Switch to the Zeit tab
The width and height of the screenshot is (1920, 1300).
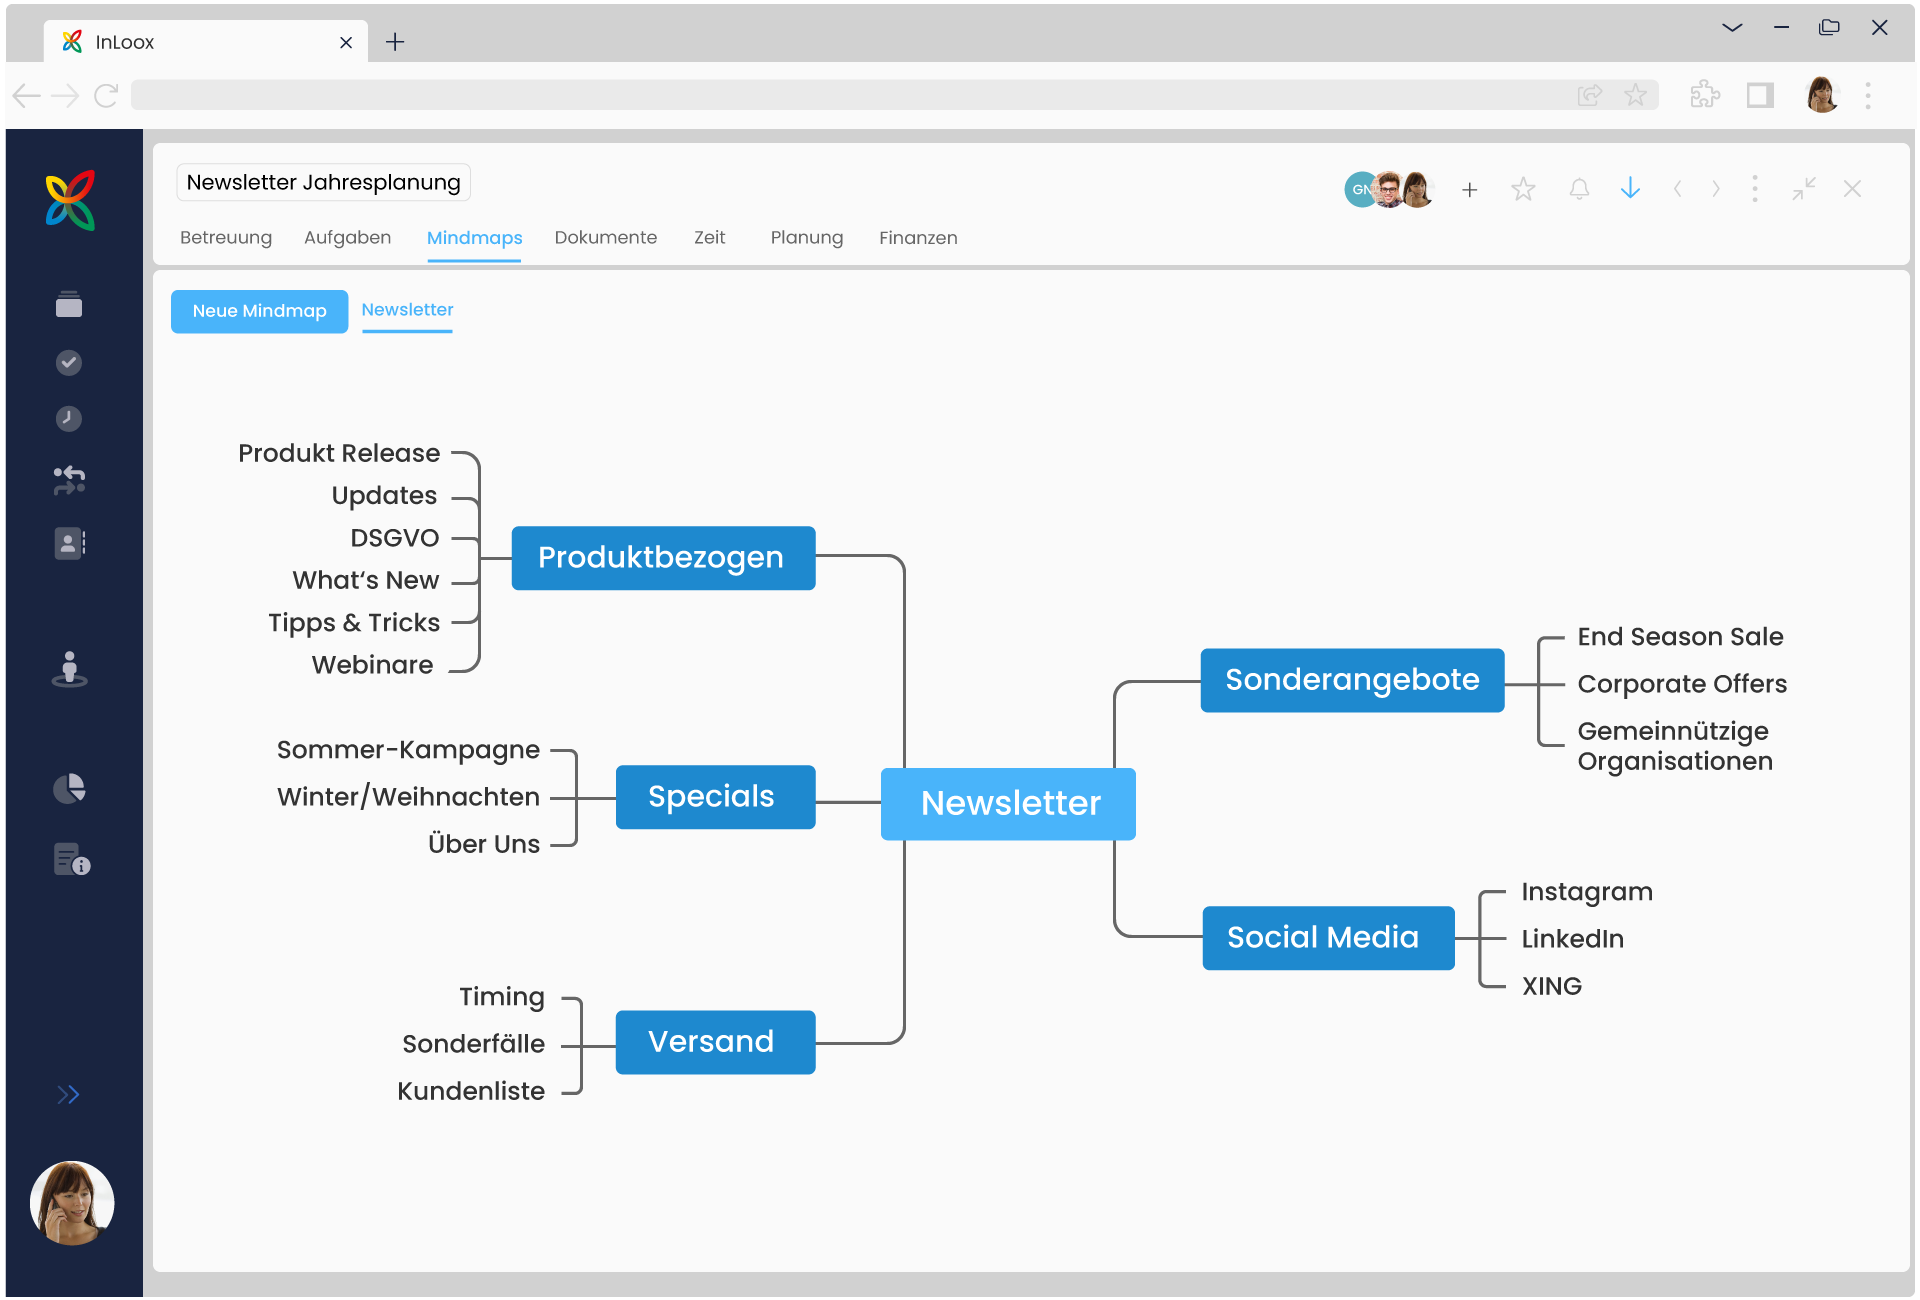click(x=710, y=238)
